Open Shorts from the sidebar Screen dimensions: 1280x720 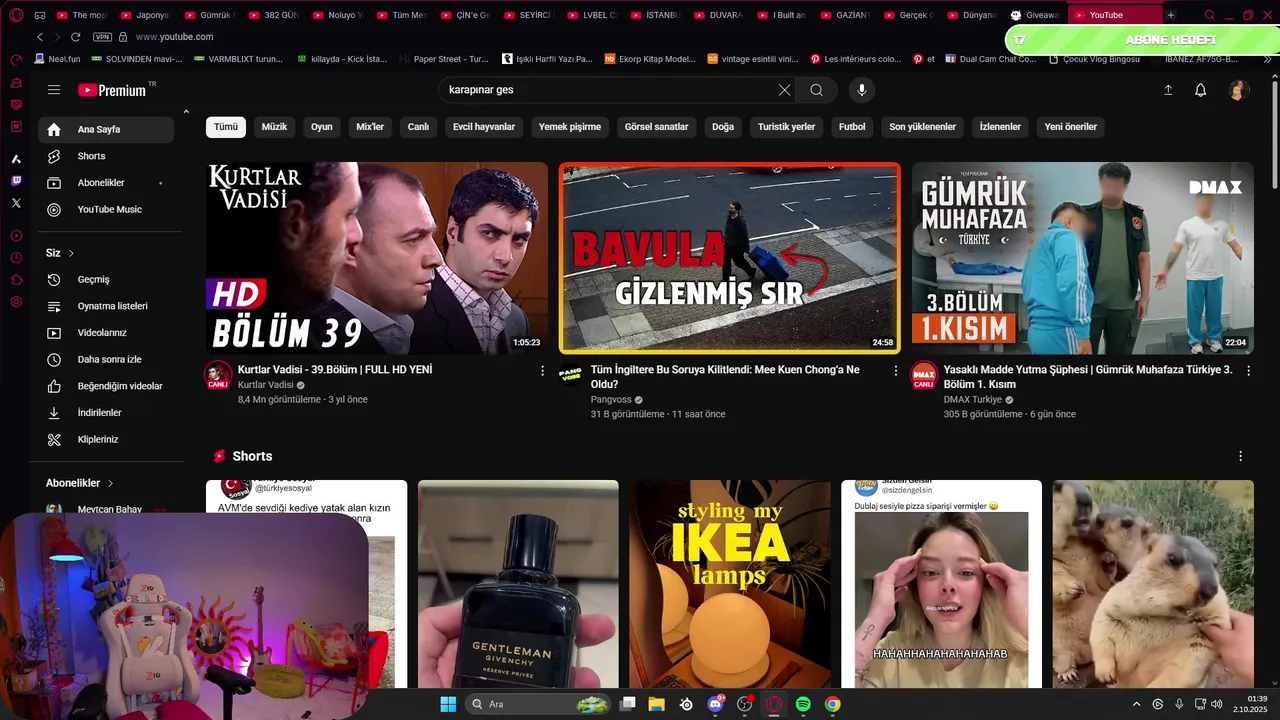(106, 156)
